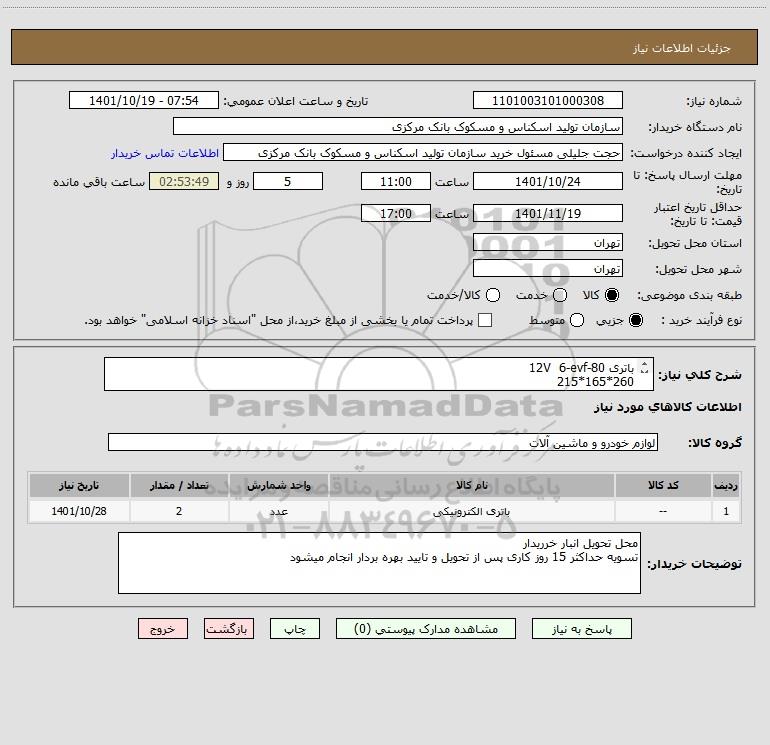Click the delivery province field 'تهران'
The image size is (770, 745).
(548, 242)
